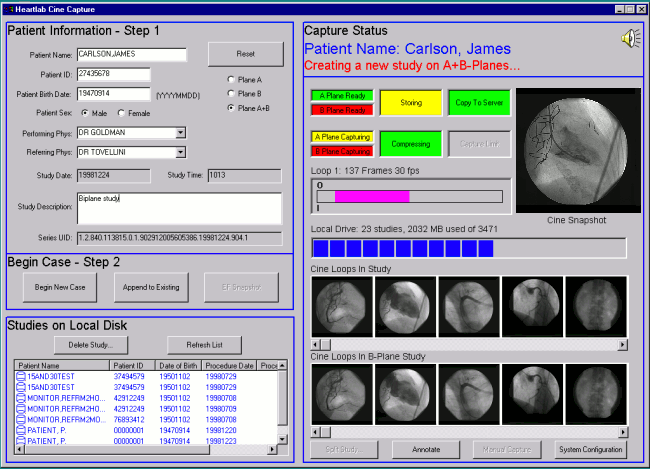
Task: Click the study icon beside first 15AND30TEST row
Action: click(x=21, y=377)
